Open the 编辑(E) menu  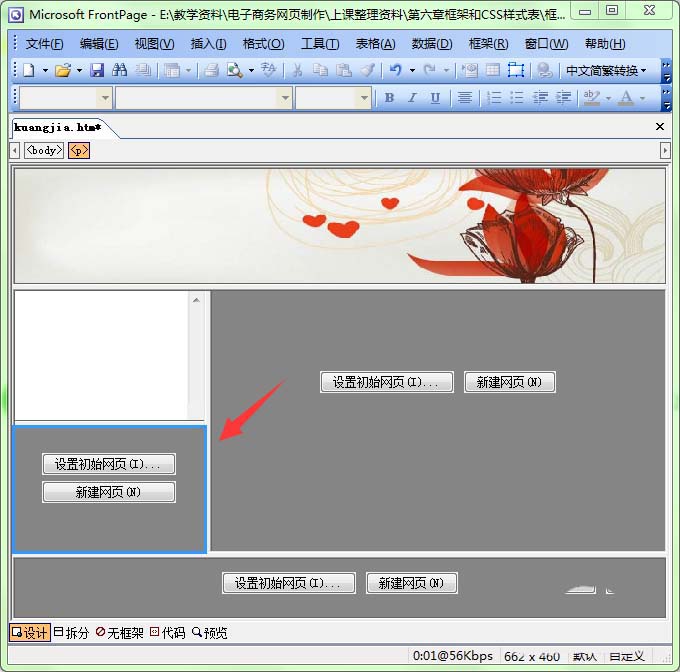pos(99,44)
